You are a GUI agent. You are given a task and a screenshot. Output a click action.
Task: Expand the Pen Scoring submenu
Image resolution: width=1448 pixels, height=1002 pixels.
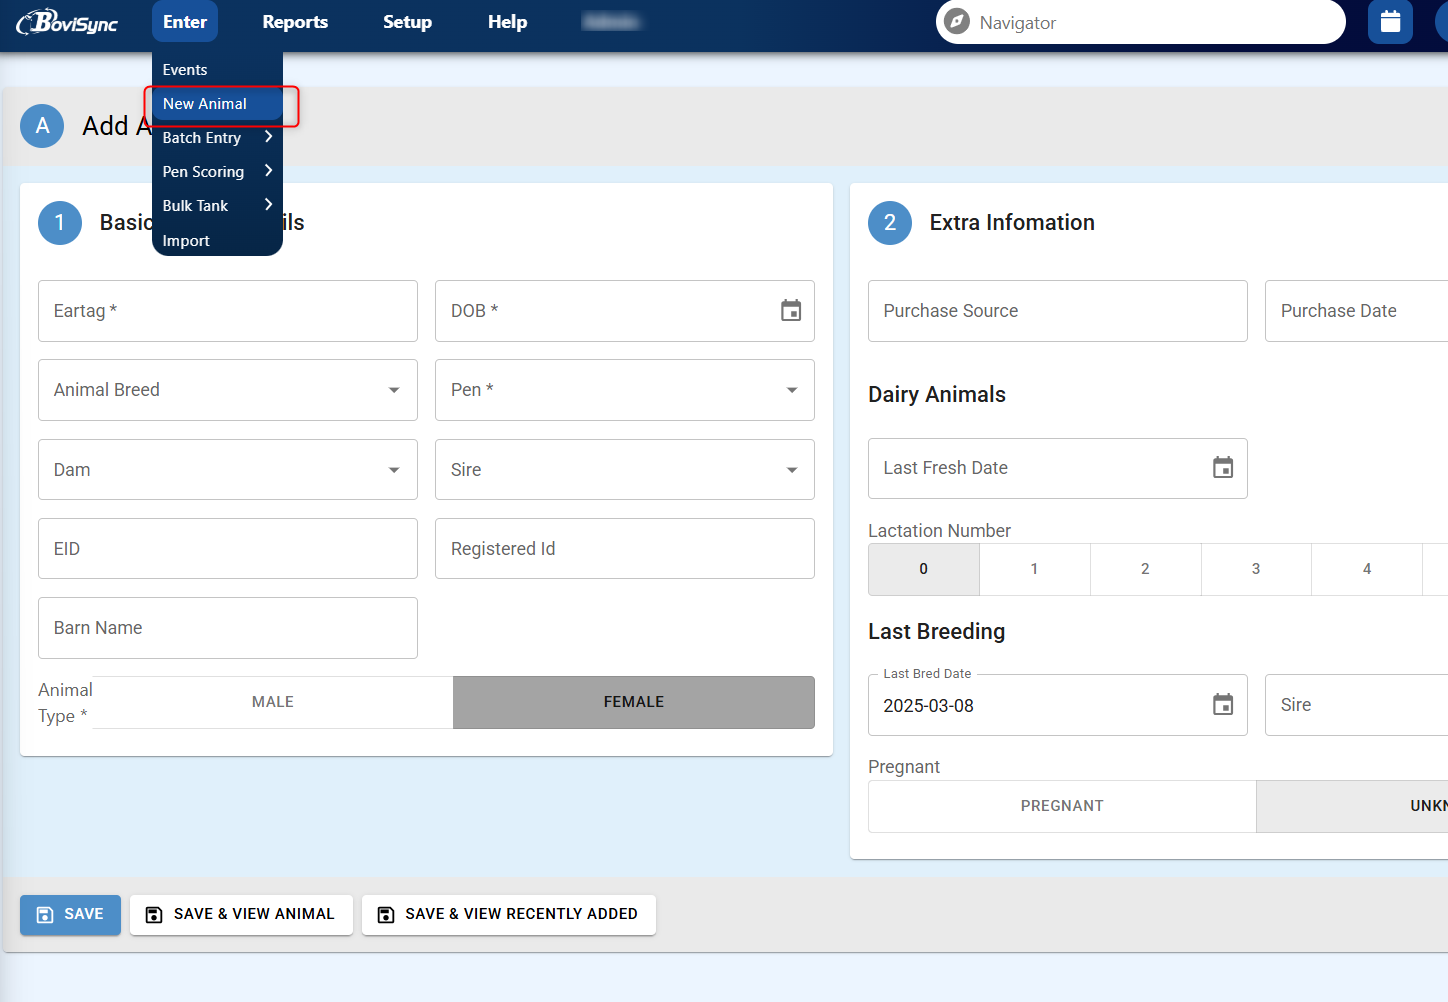[217, 172]
